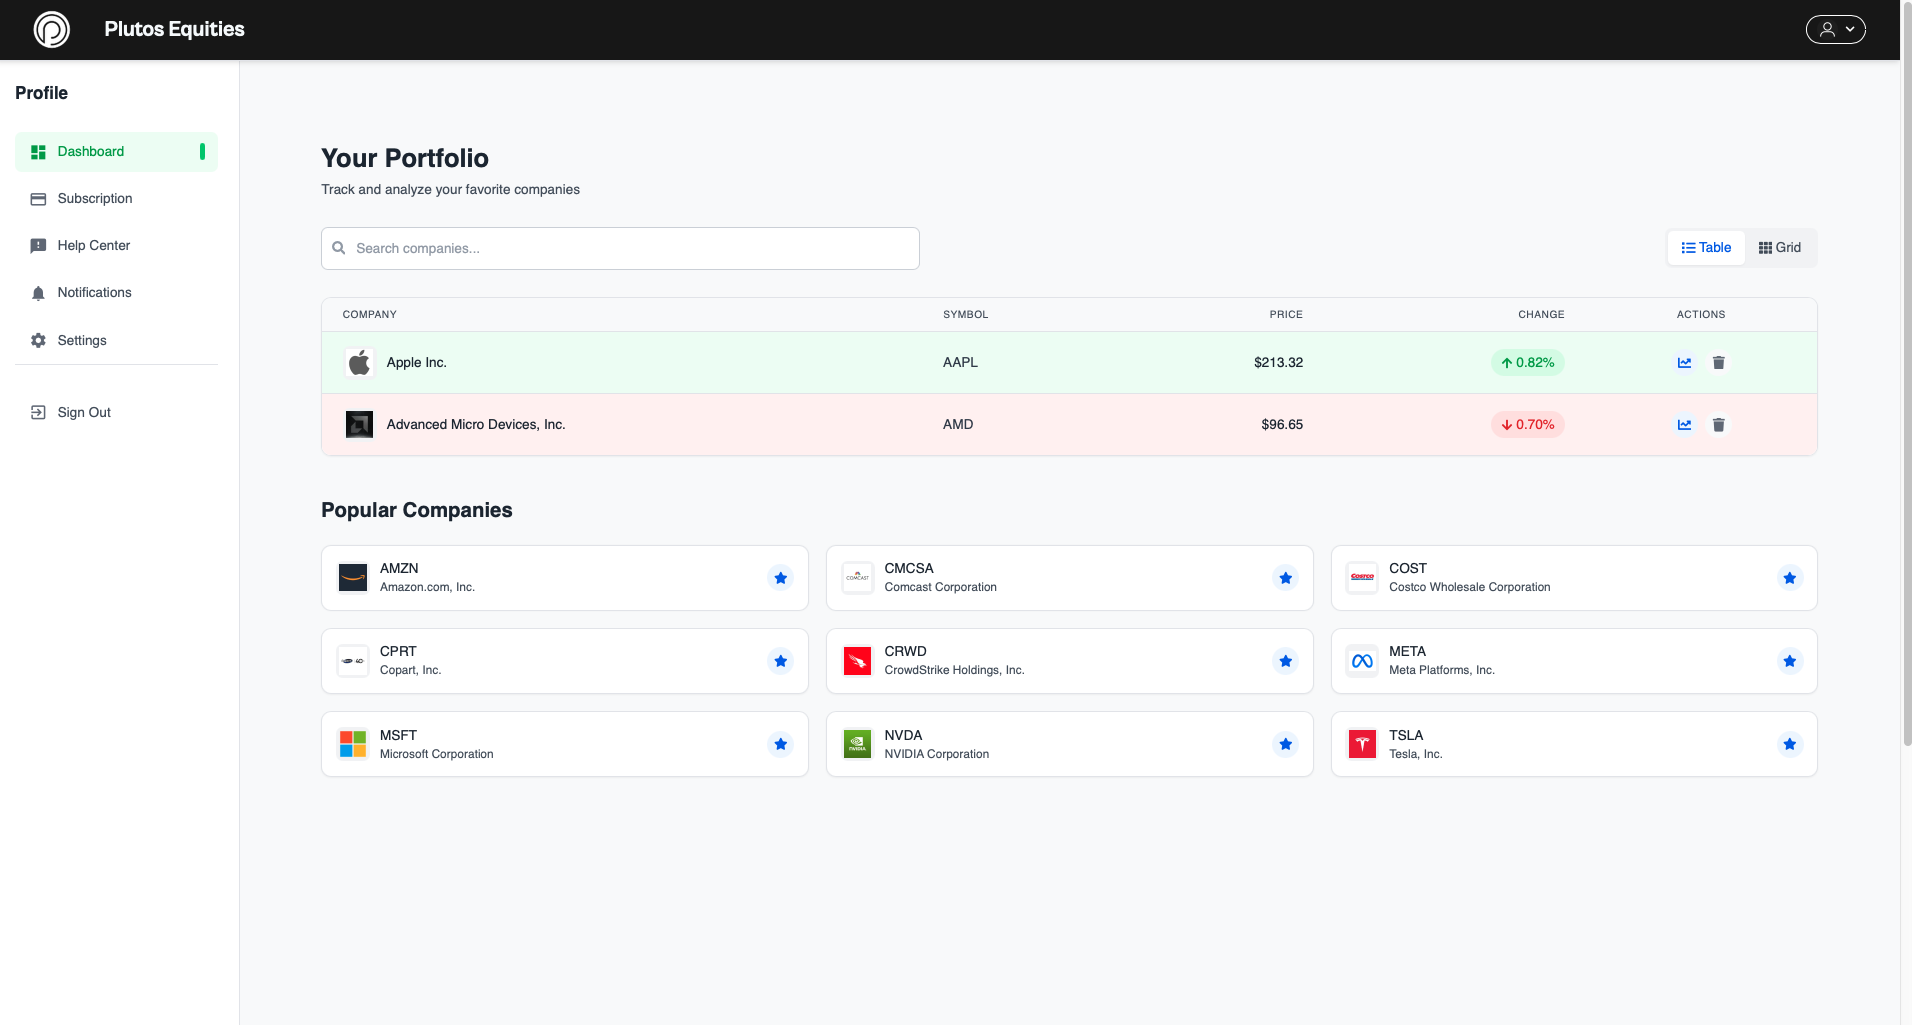Screen dimensions: 1912x1025
Task: Open the Help Center
Action: point(93,245)
